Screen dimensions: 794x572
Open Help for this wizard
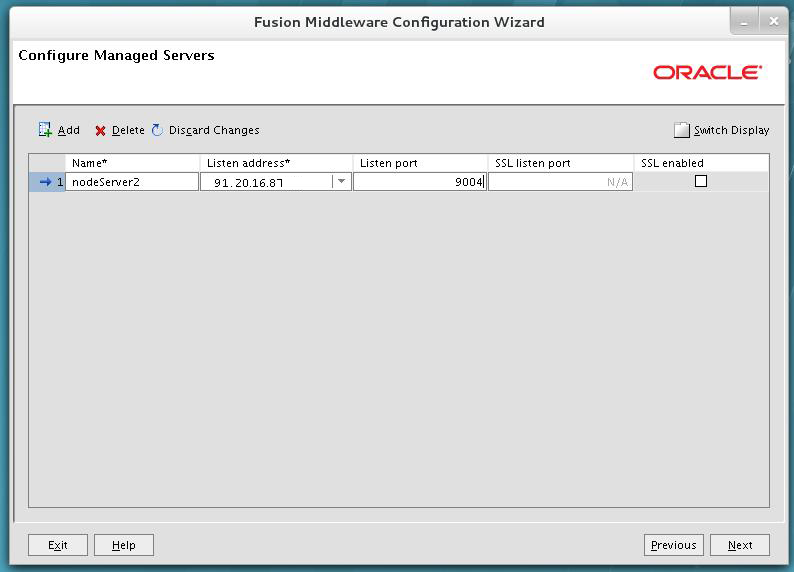(x=124, y=545)
